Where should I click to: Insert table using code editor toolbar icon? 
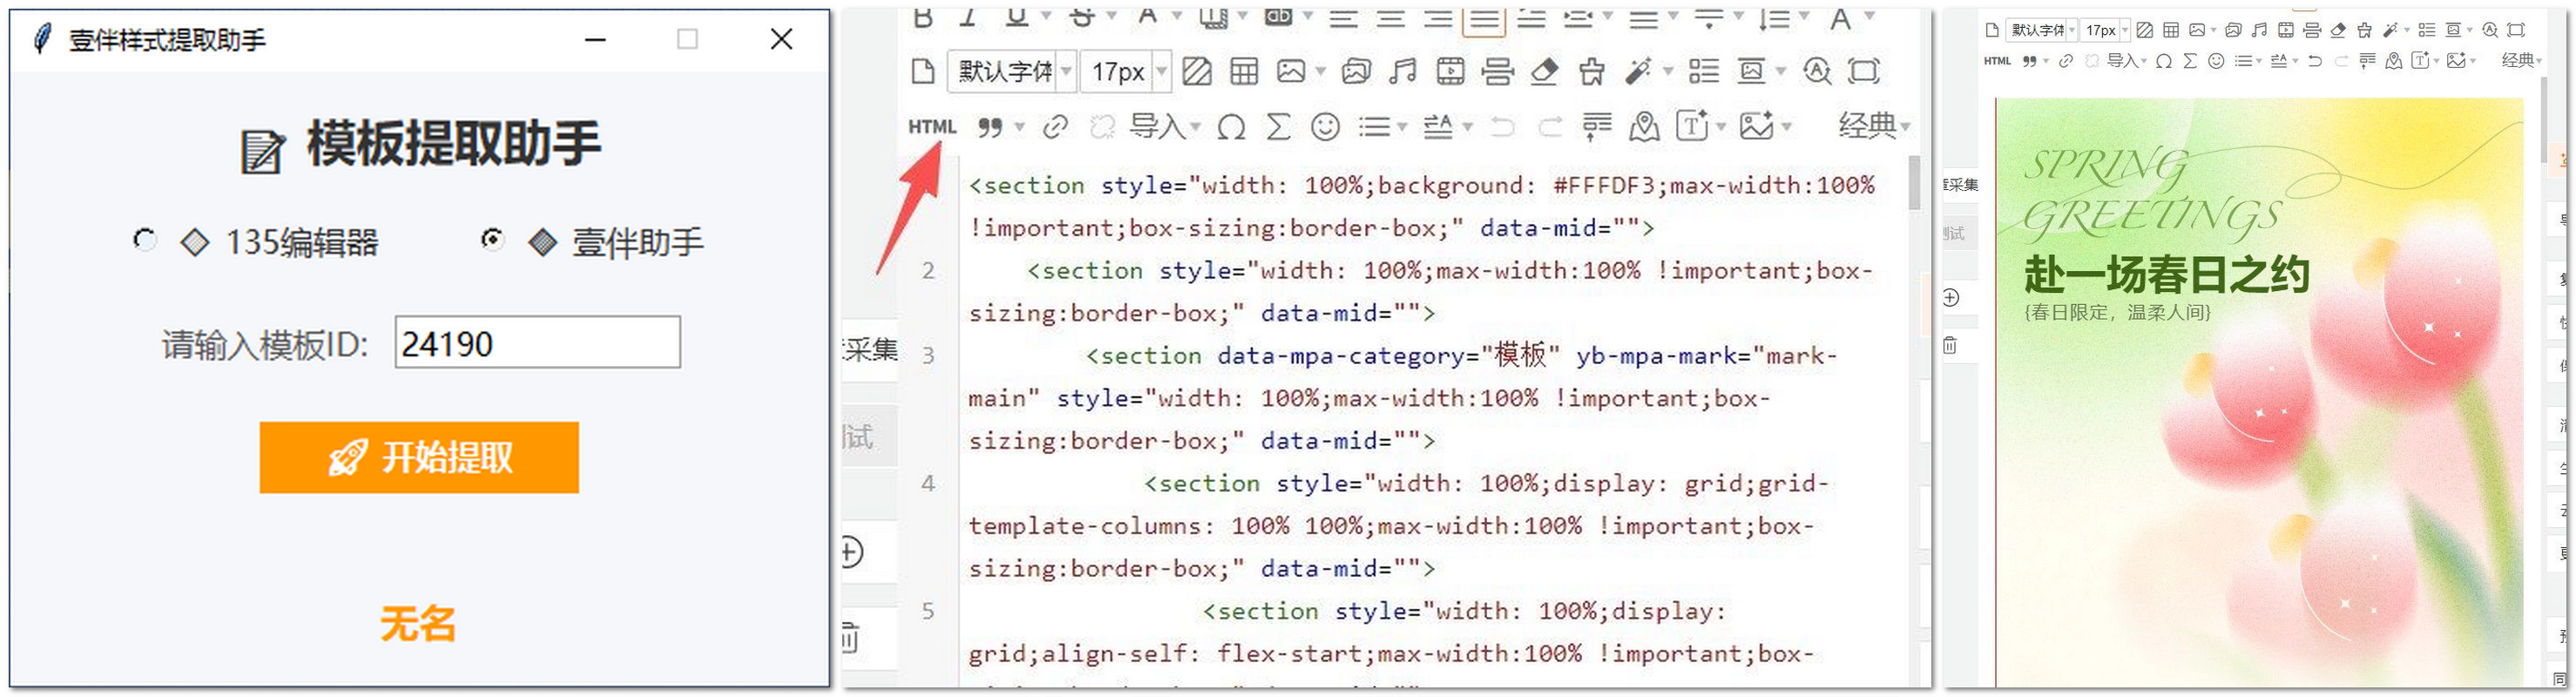tap(1244, 71)
